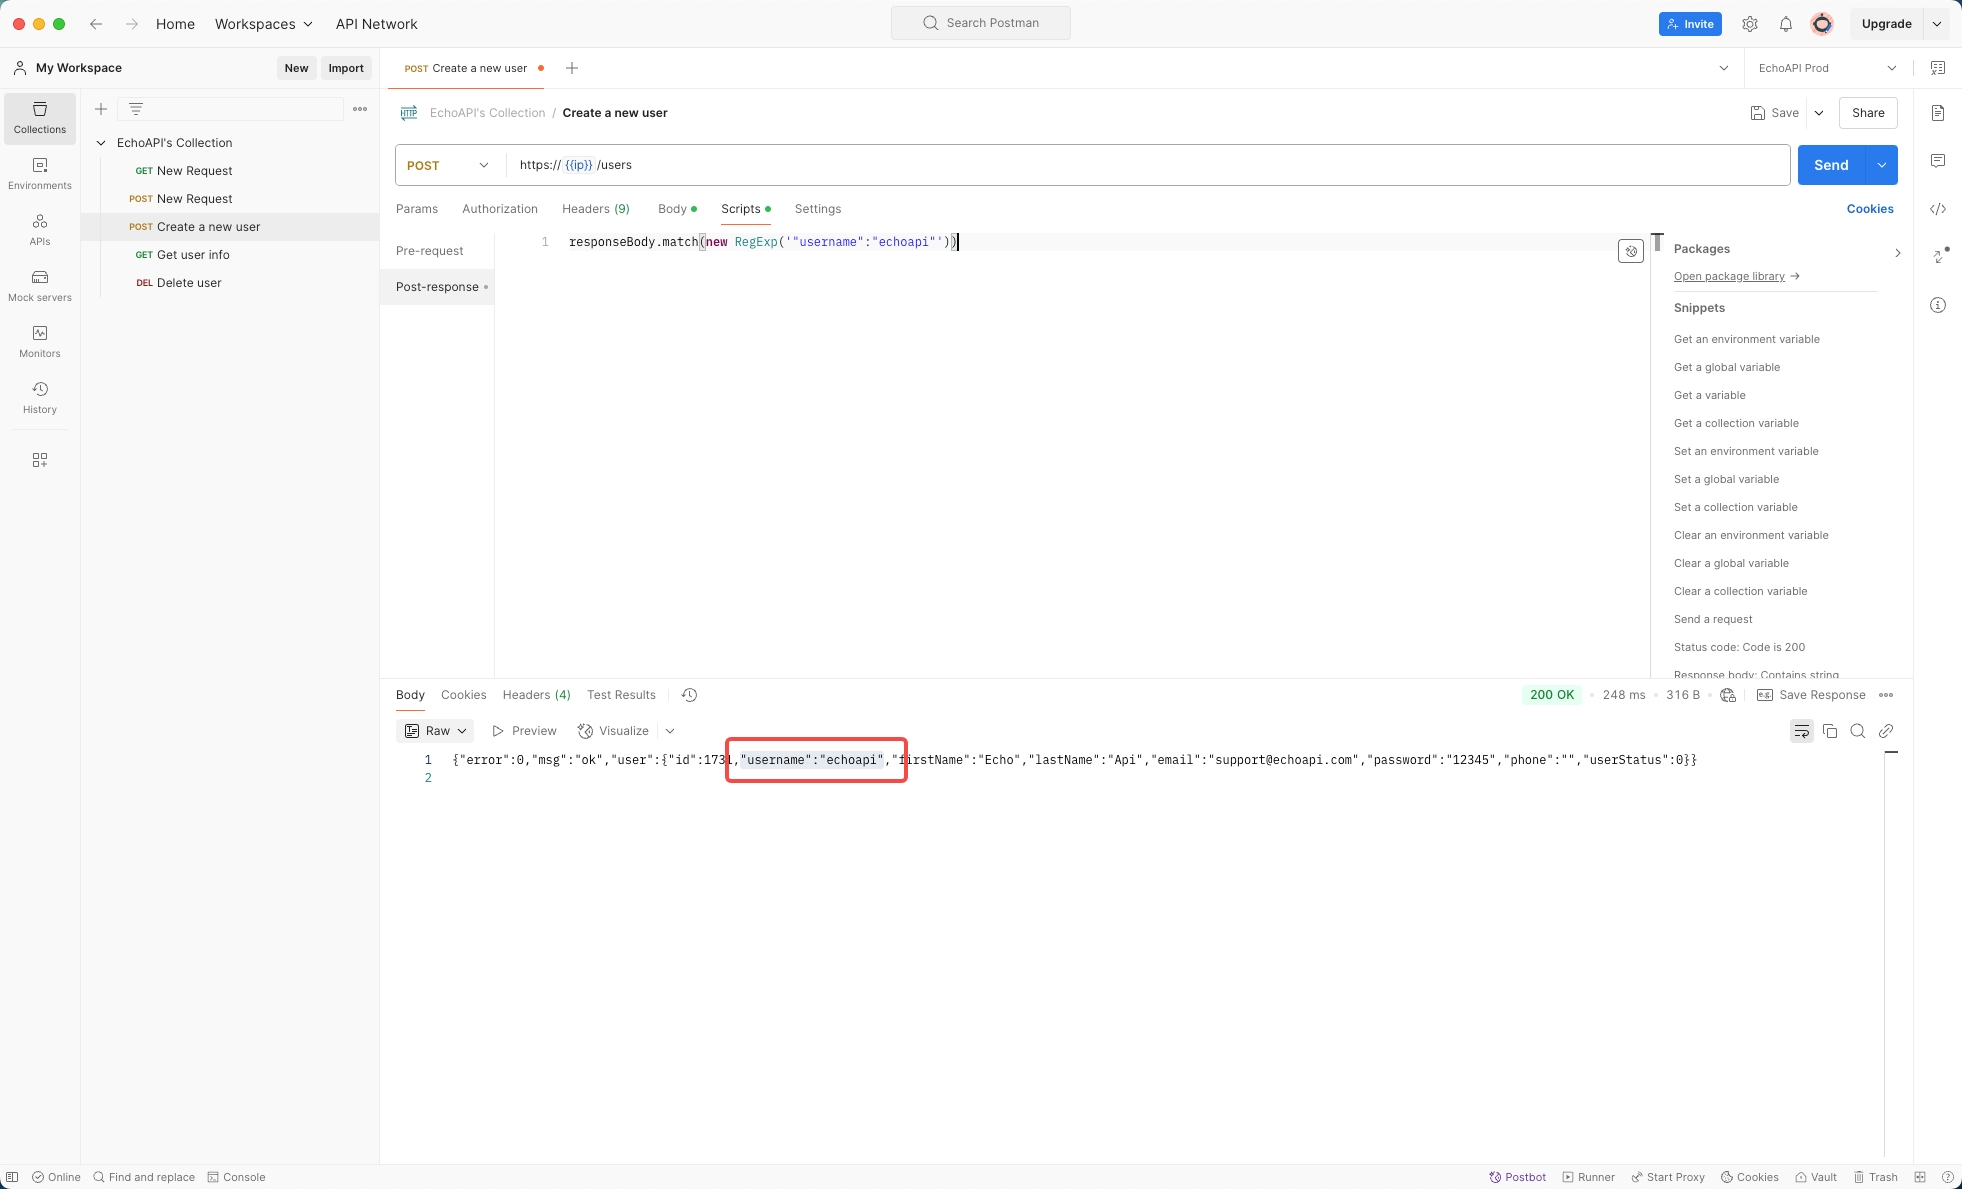Open the configure sidebar apps grid icon
Image resolution: width=1962 pixels, height=1189 pixels.
(x=40, y=460)
